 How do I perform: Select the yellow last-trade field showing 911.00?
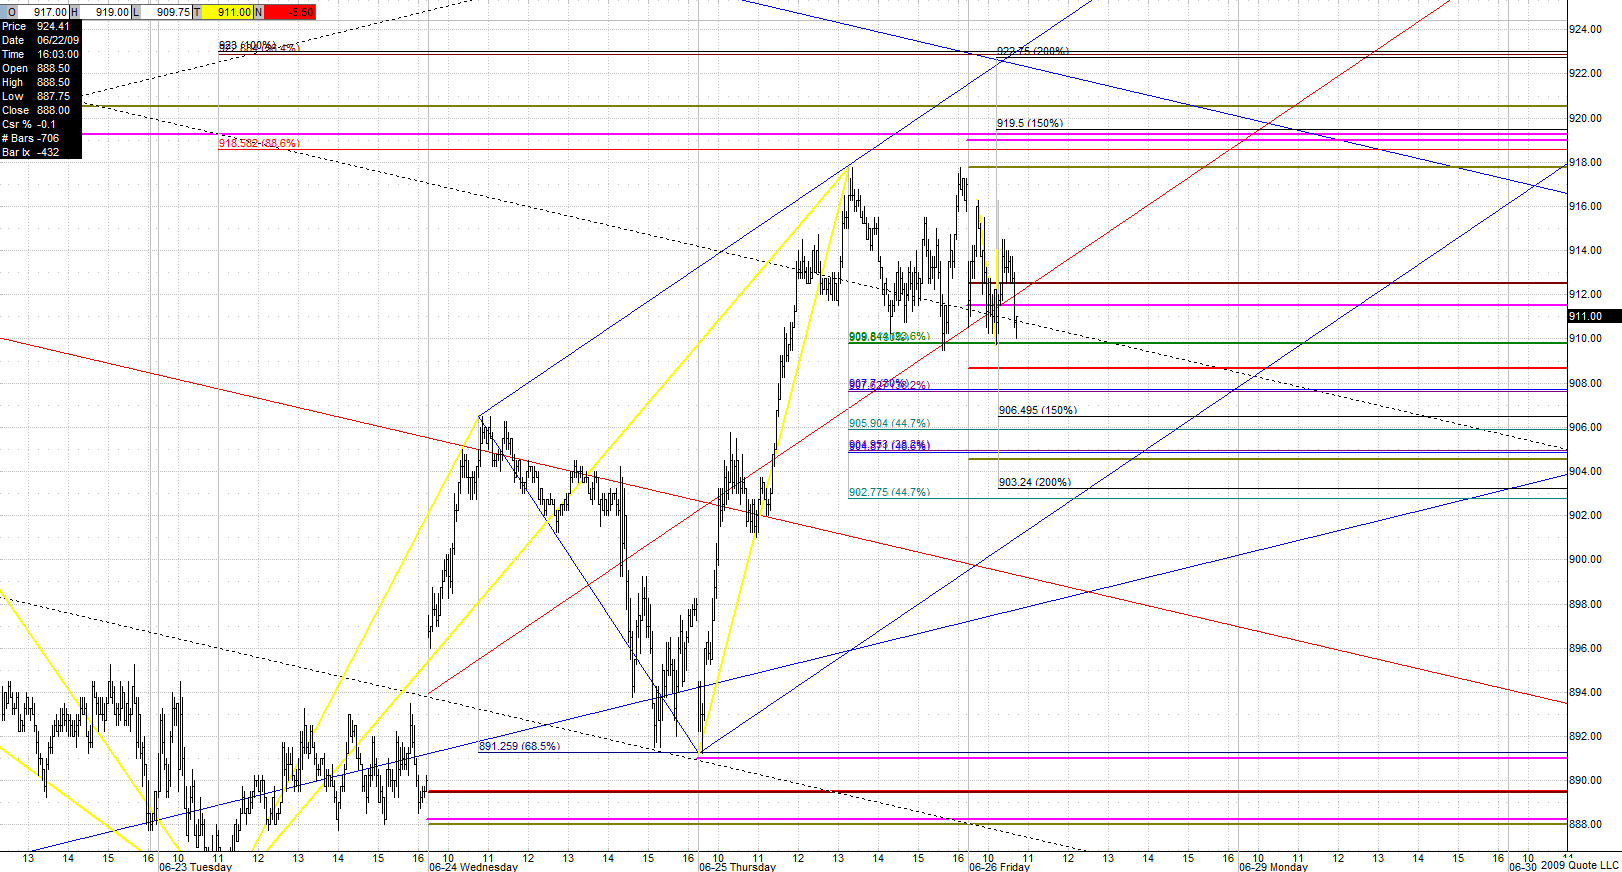click(228, 12)
